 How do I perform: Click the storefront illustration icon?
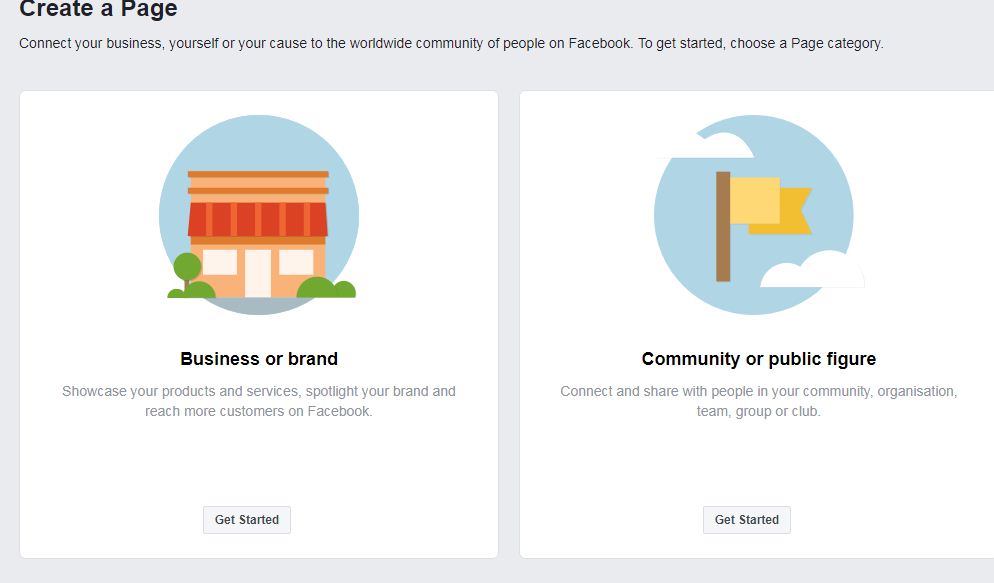pos(258,214)
